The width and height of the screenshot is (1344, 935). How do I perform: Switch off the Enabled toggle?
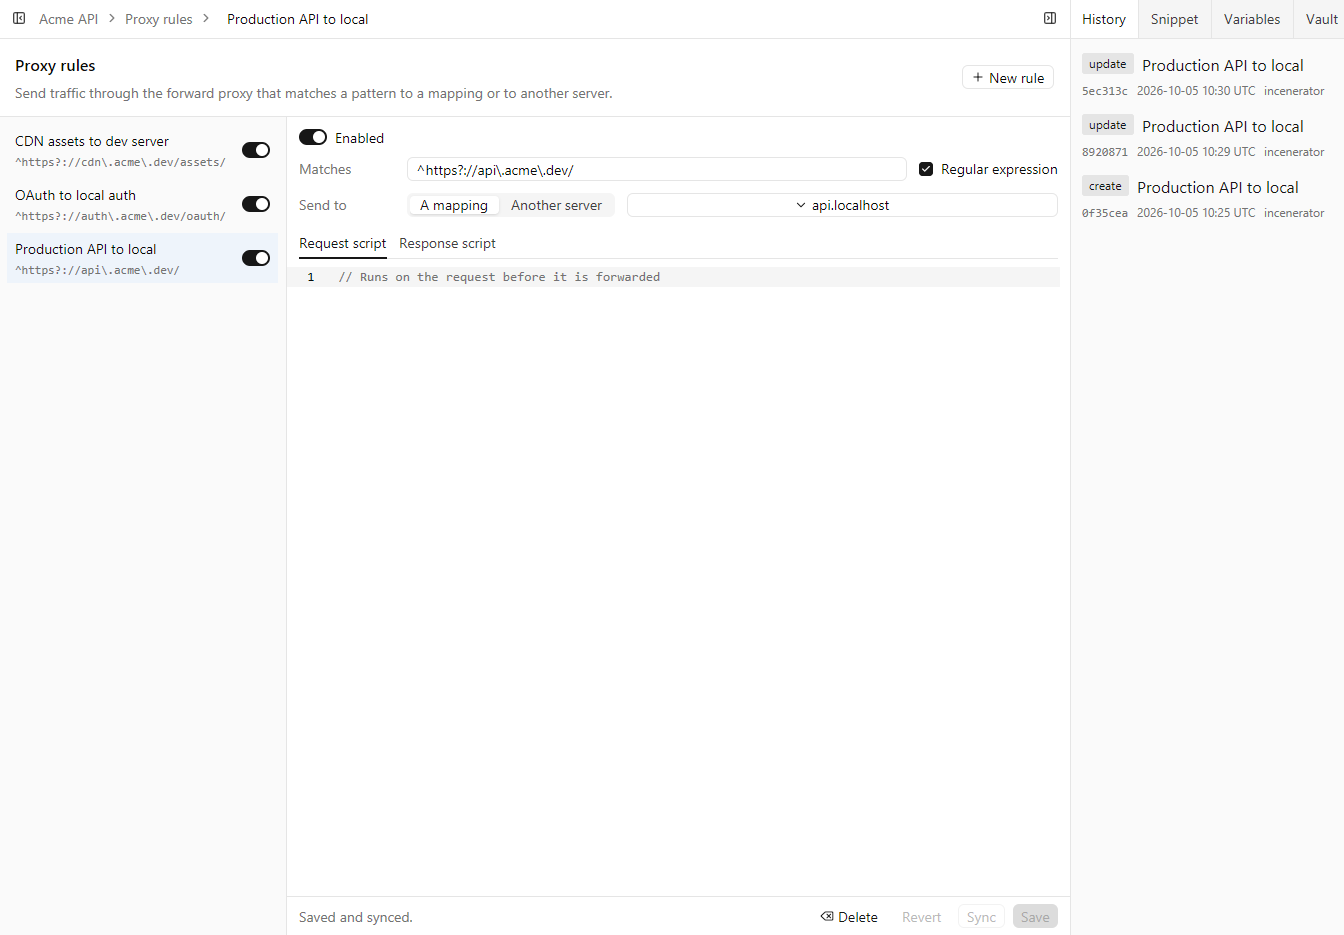coord(313,137)
